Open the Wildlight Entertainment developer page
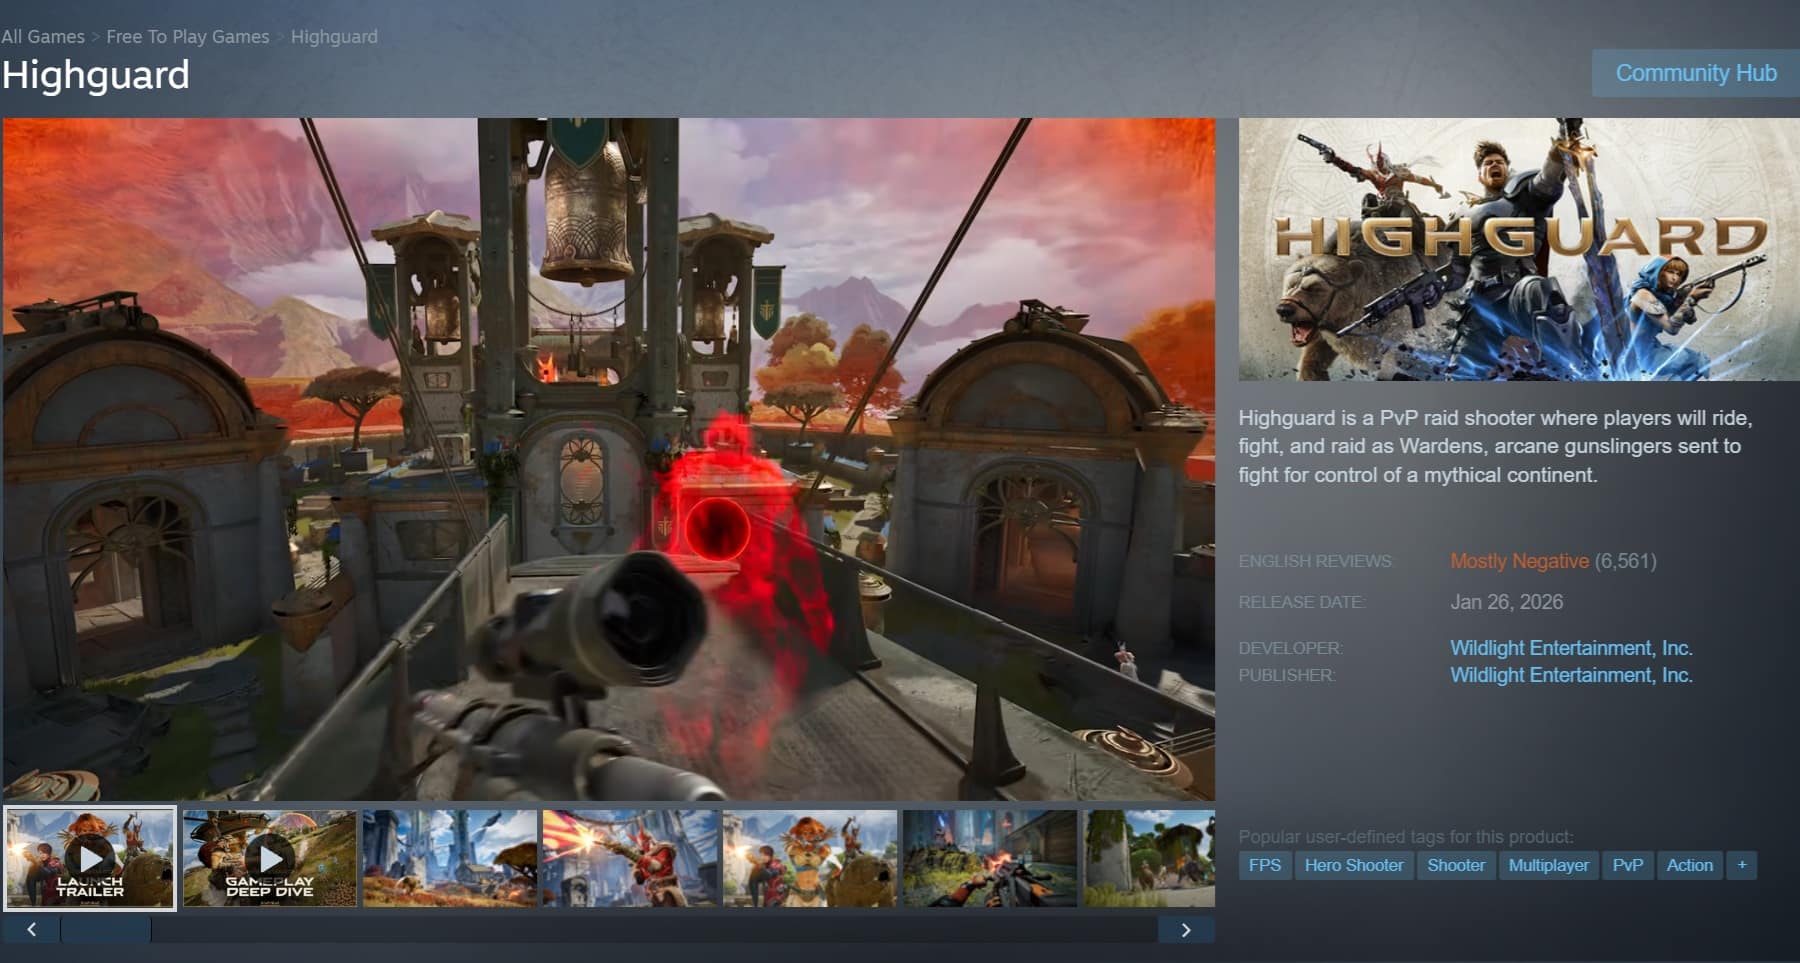The width and height of the screenshot is (1800, 963). coord(1571,647)
